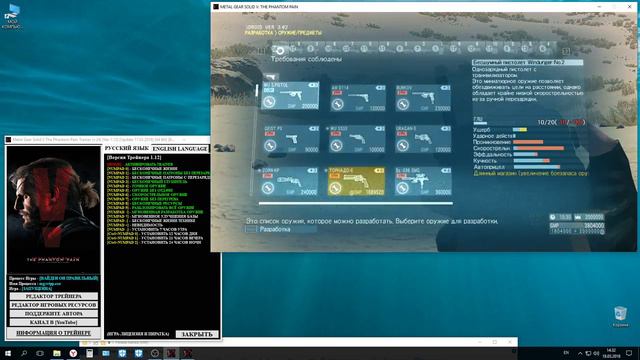Click left page arrow of category bar
Image resolution: width=640 pixels, height=360 pixels.
click(x=262, y=51)
